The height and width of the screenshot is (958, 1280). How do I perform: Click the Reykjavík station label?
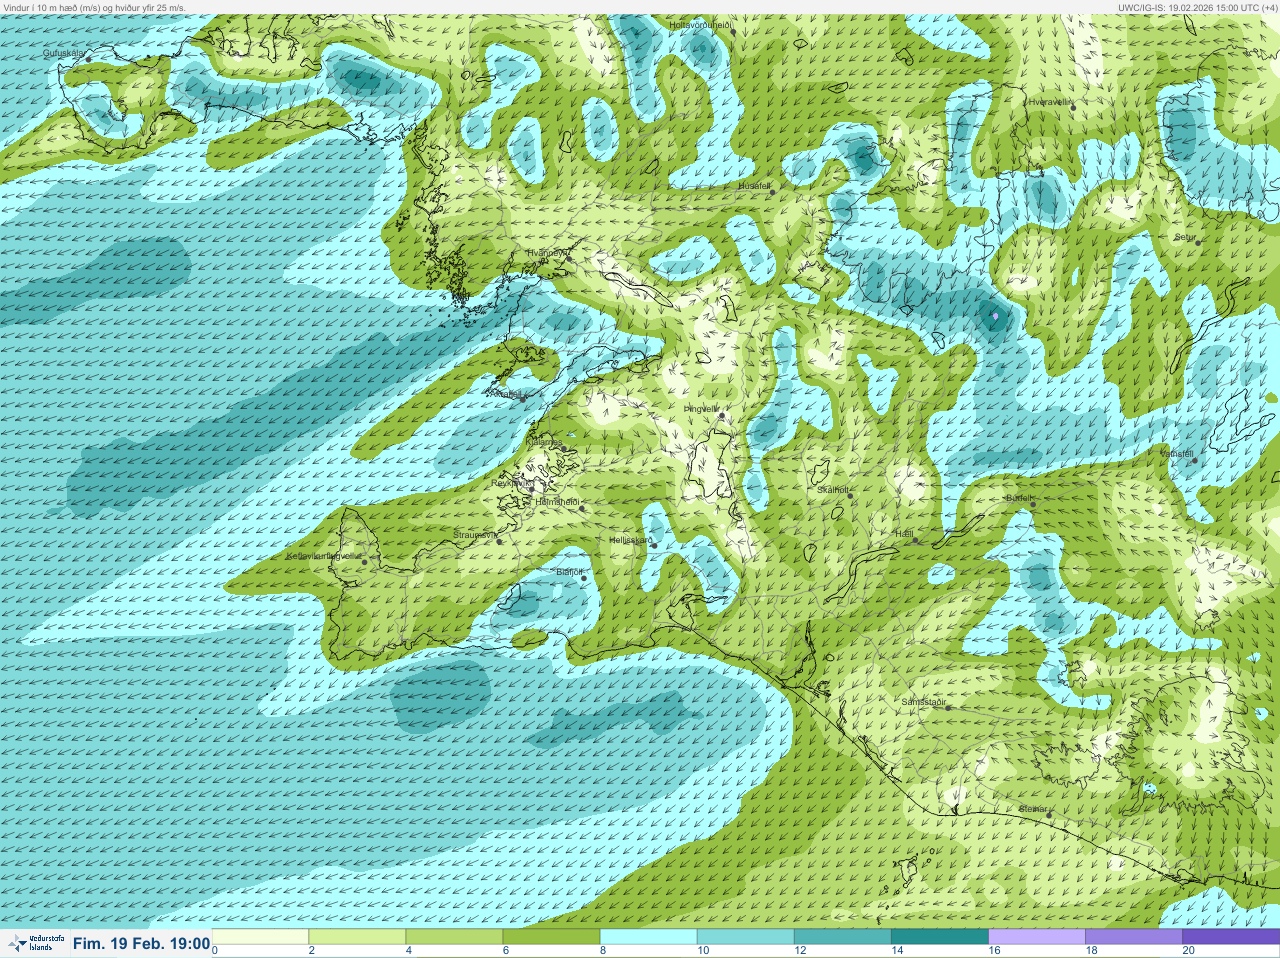pos(510,483)
